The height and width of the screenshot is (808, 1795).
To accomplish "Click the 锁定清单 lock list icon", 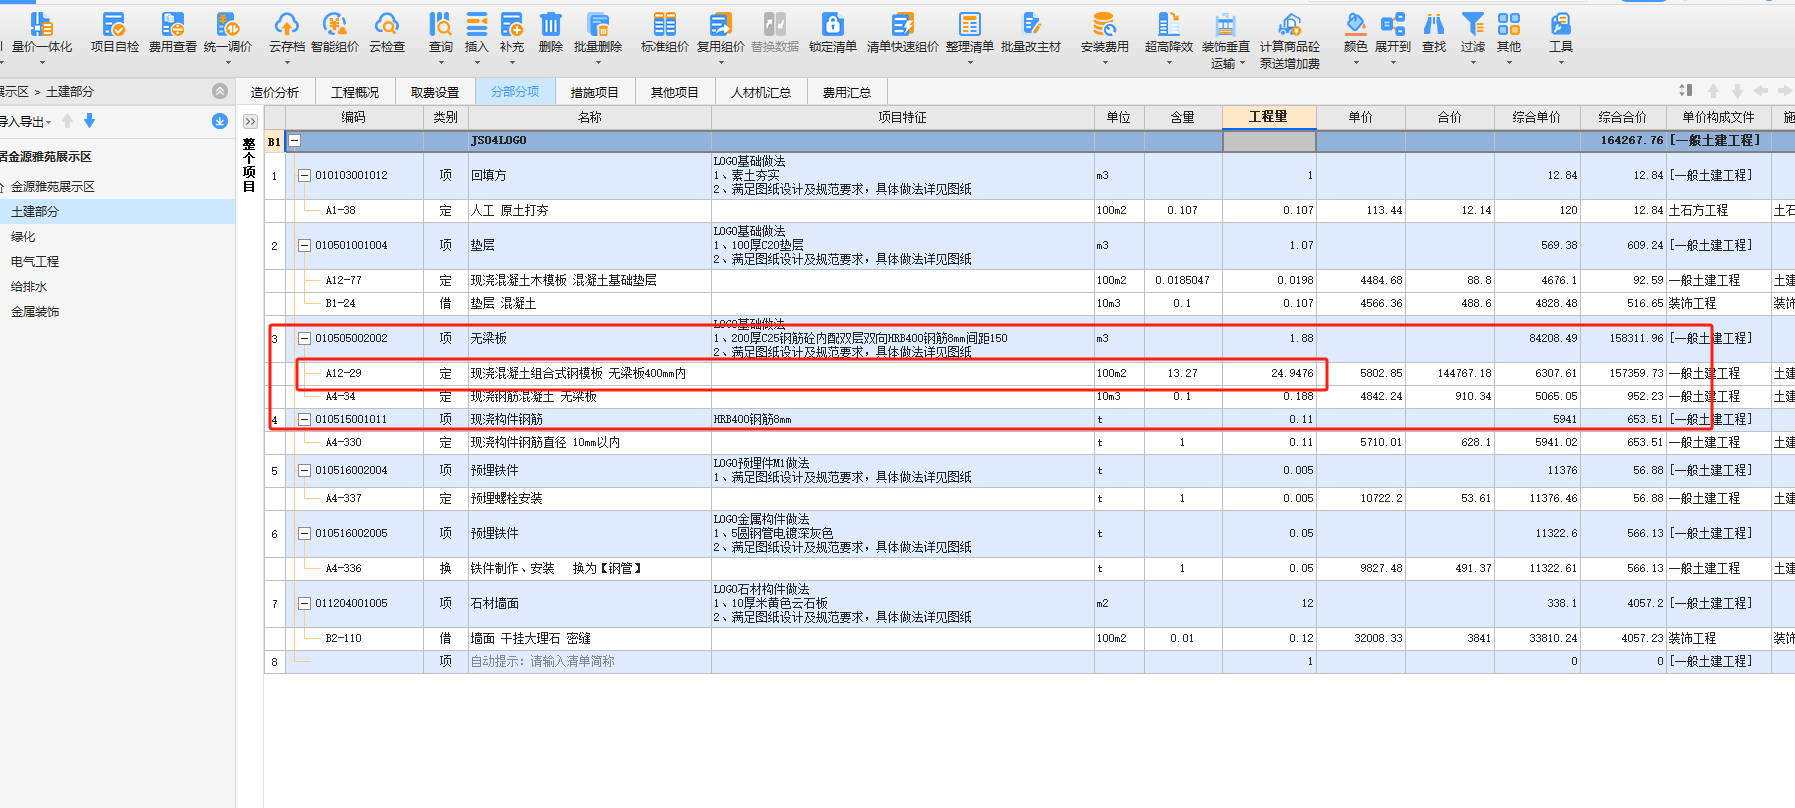I will [832, 25].
